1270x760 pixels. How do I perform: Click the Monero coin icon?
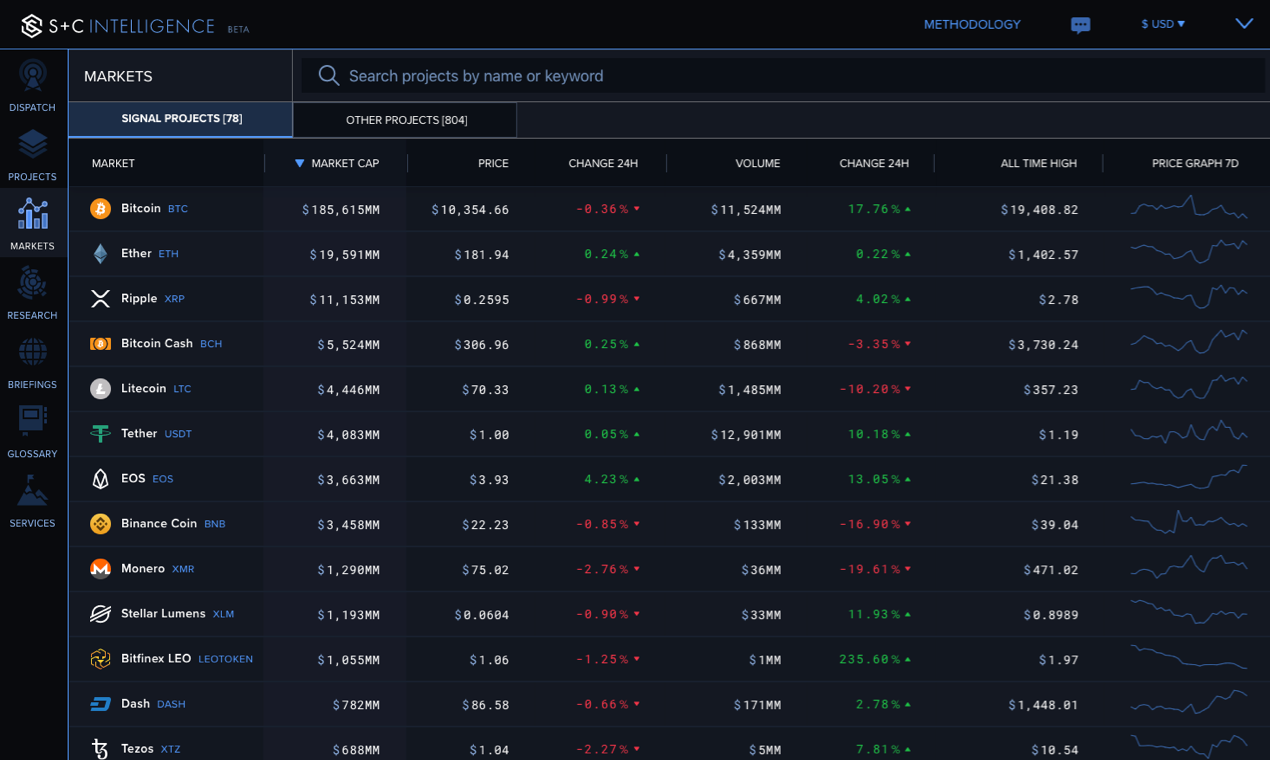click(x=100, y=569)
